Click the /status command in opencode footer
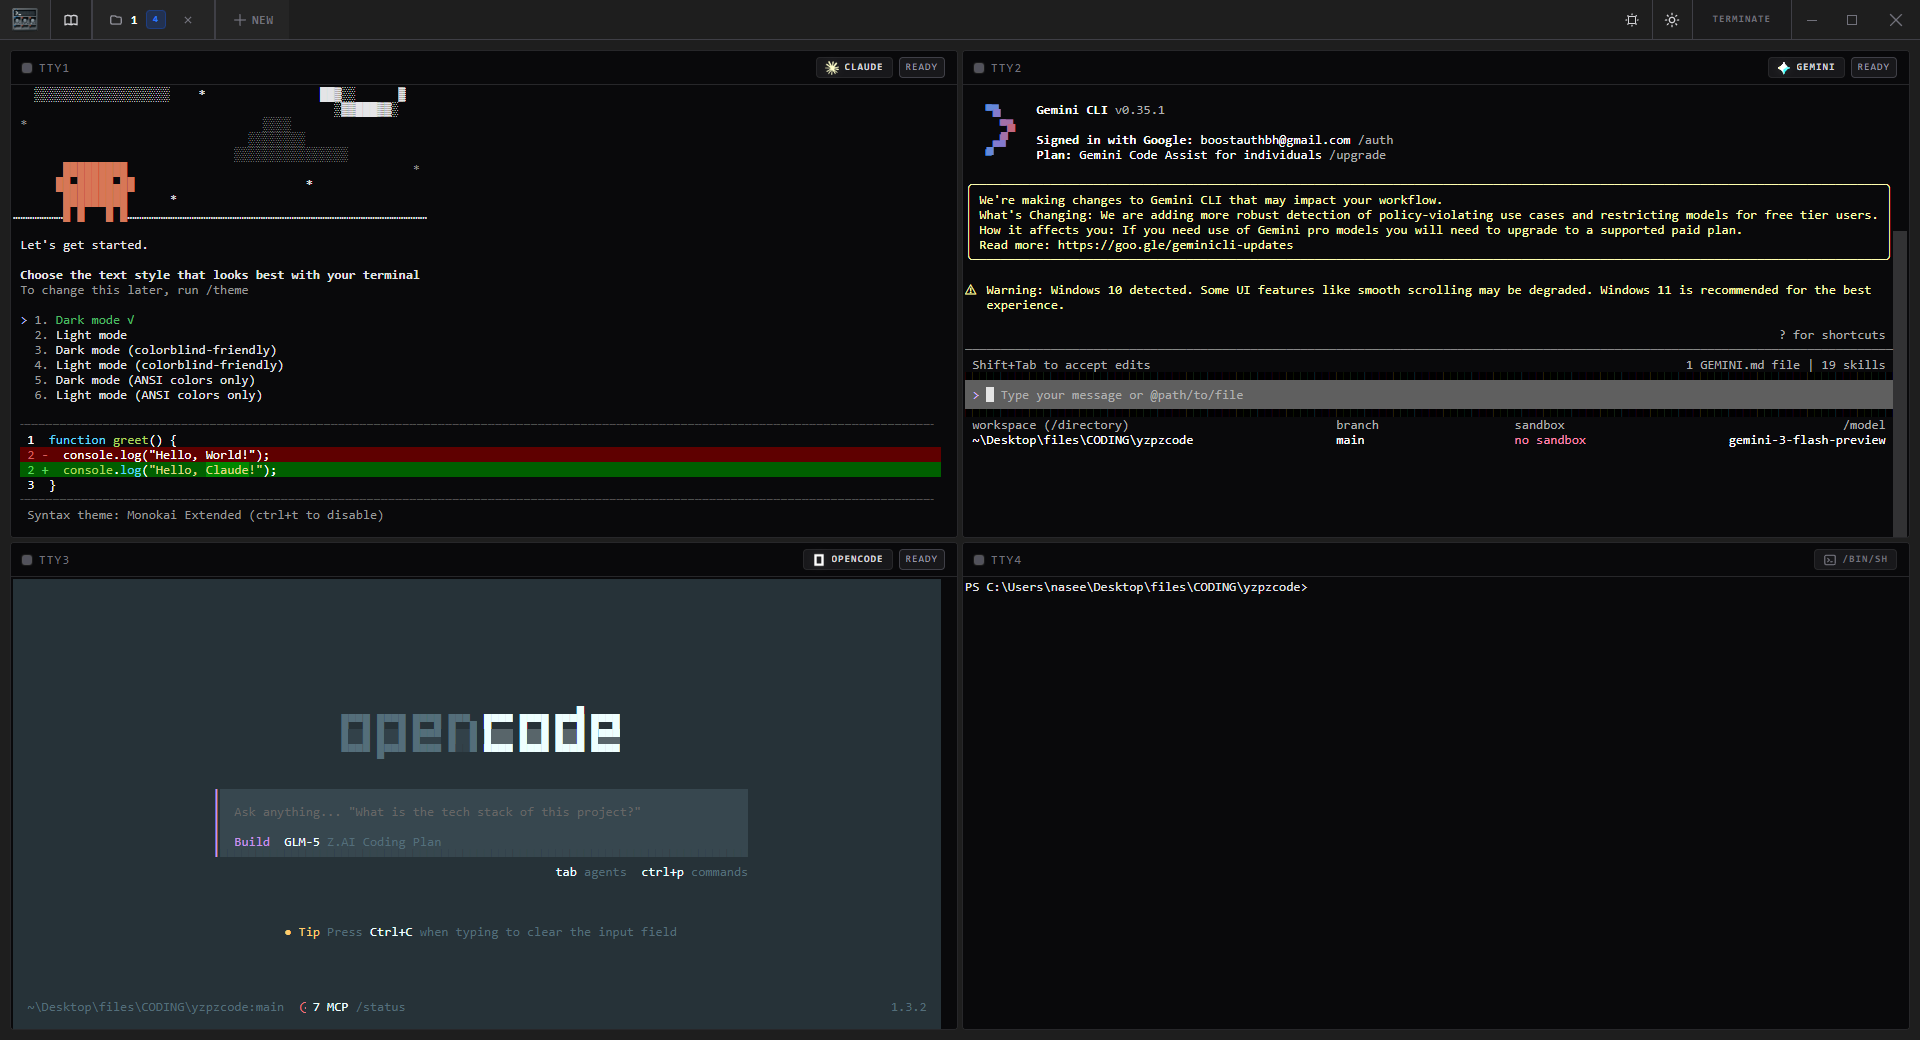This screenshot has width=1920, height=1040. pos(381,1007)
